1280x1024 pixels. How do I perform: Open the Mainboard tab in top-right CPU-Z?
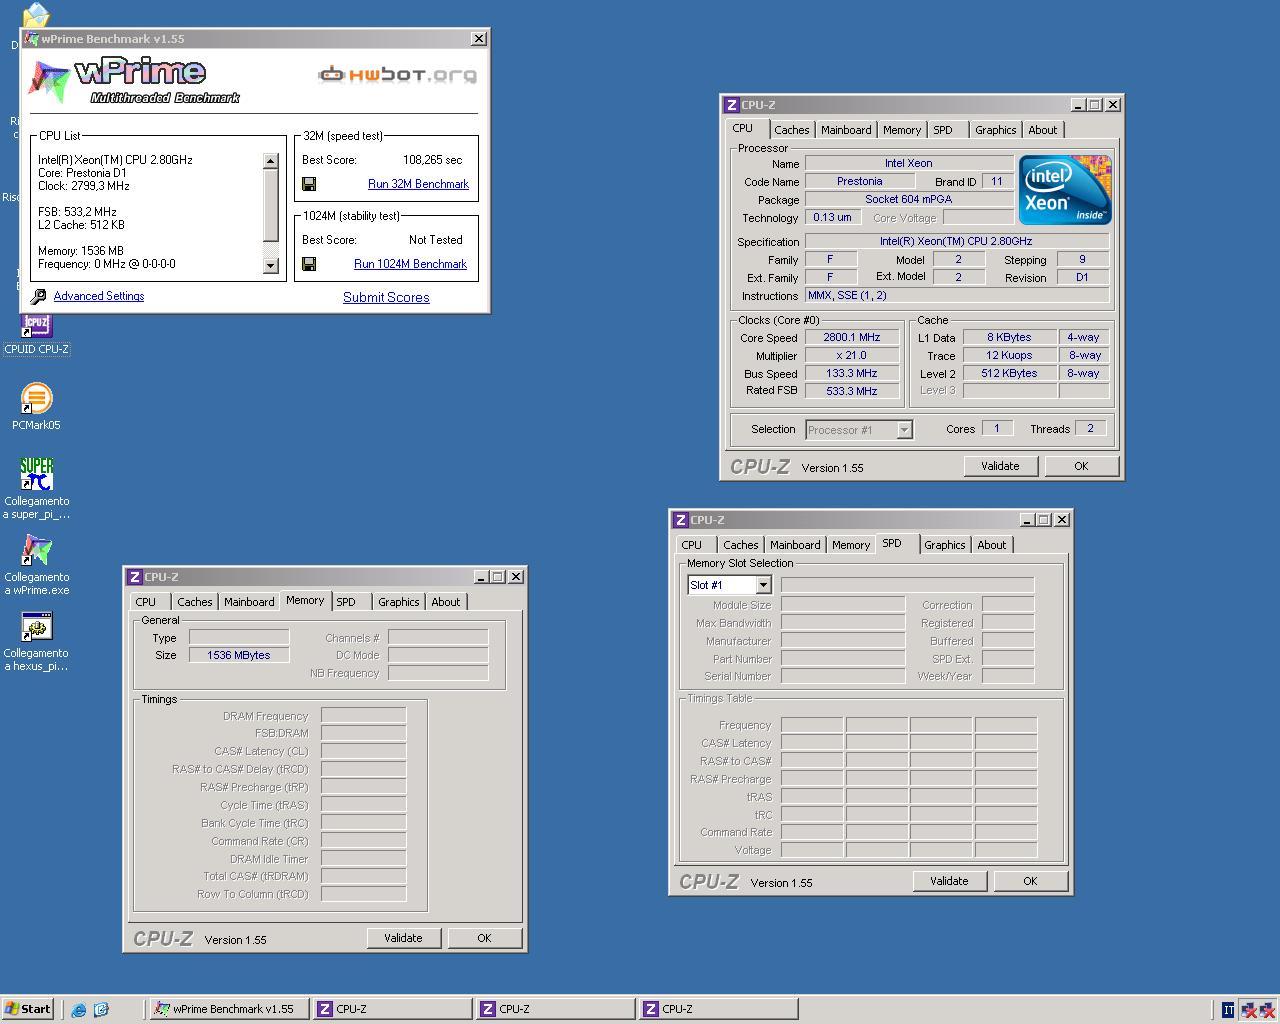coord(846,130)
